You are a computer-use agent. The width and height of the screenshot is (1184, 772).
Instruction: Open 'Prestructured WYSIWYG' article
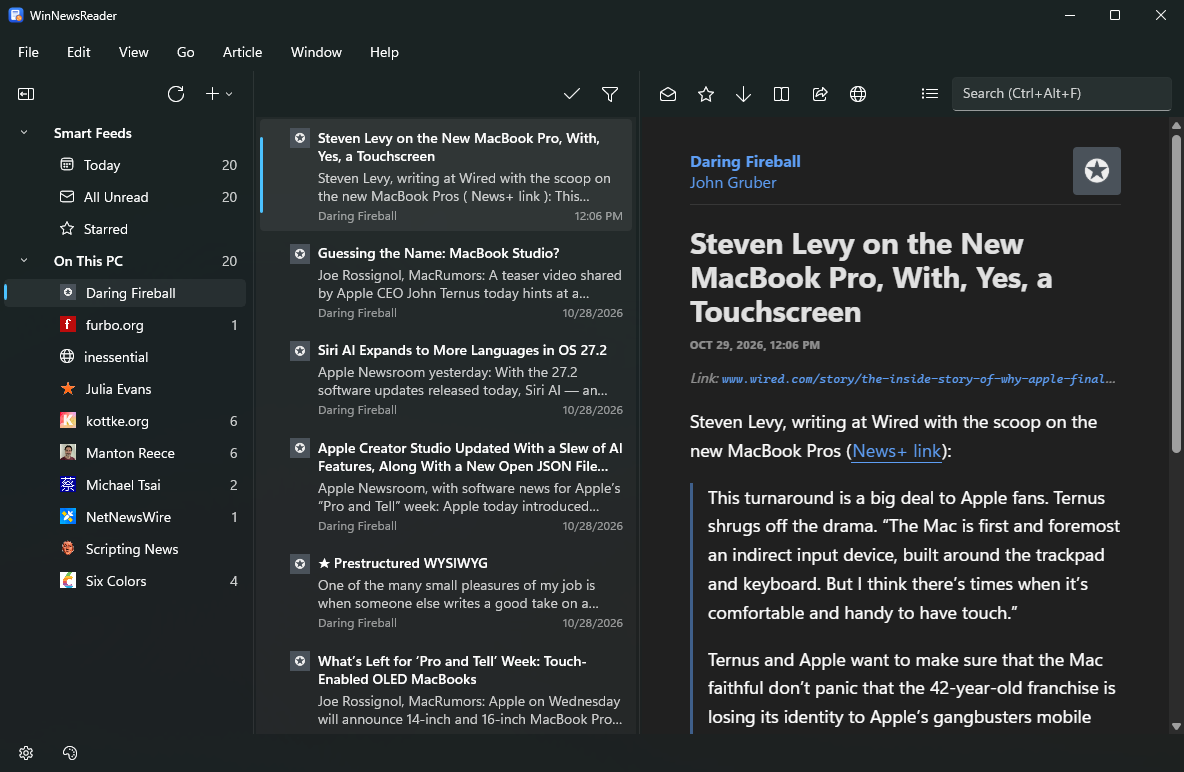point(446,592)
